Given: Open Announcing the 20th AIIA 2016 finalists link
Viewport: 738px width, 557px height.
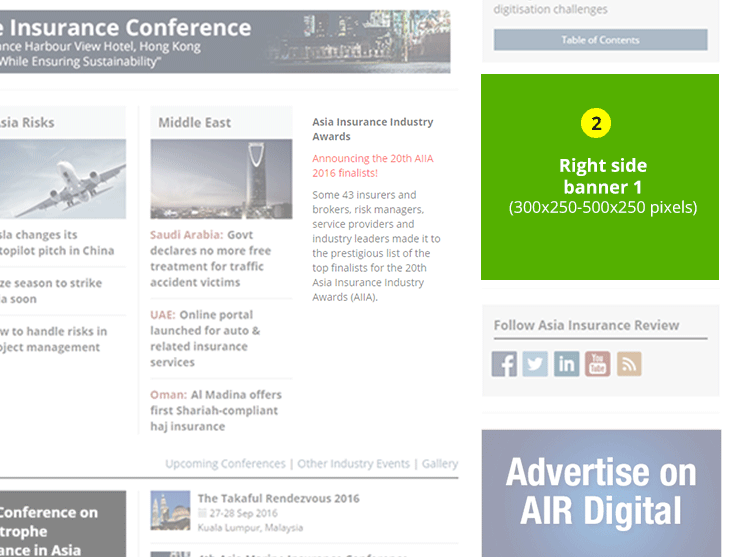Looking at the screenshot, I should [x=372, y=165].
